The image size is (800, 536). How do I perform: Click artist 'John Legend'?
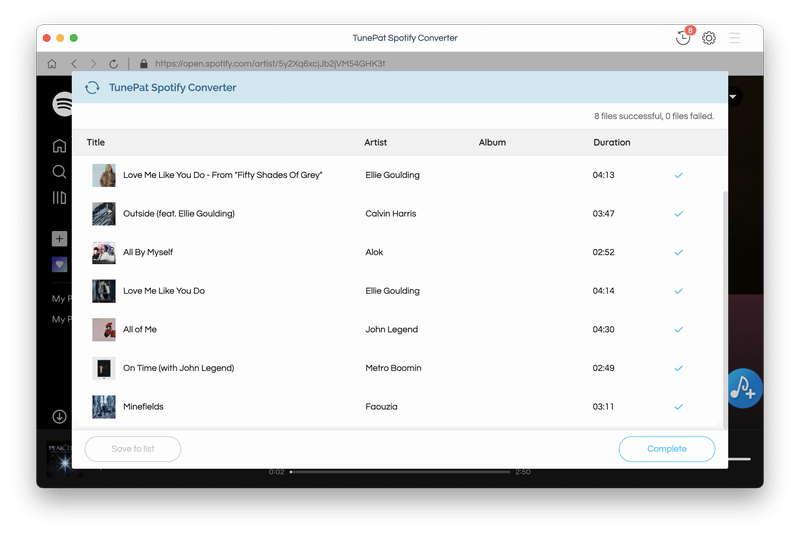(391, 329)
